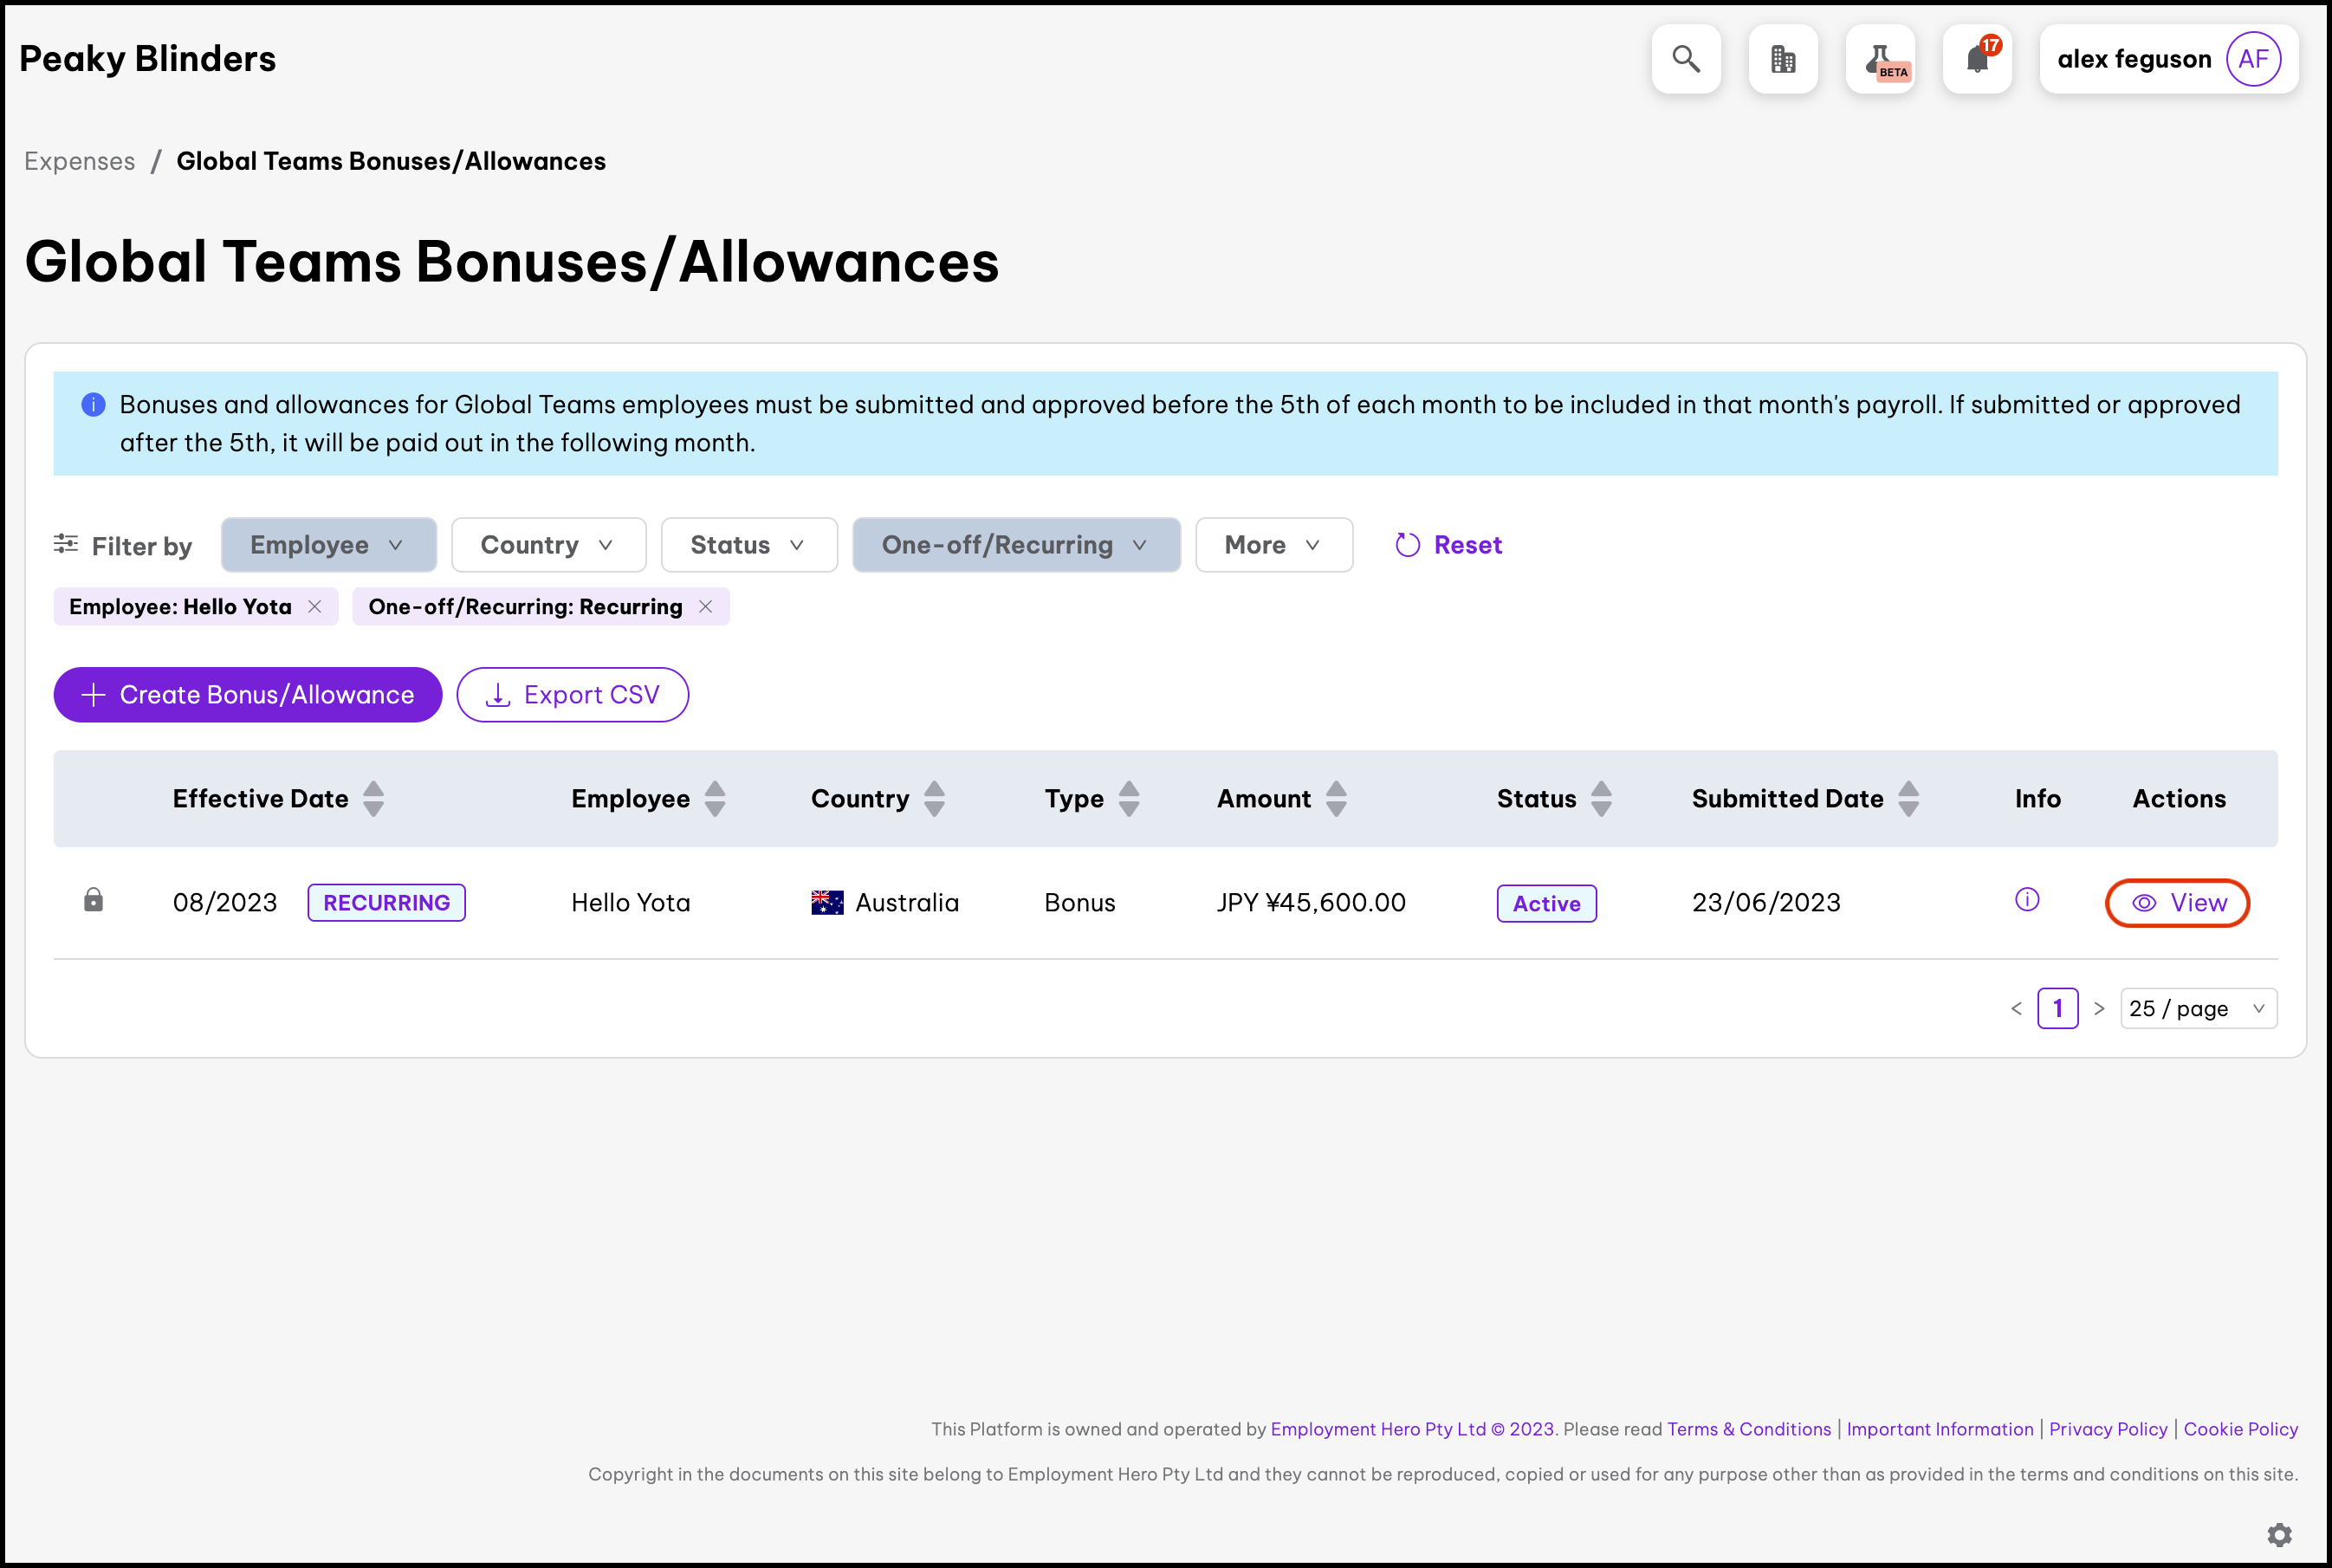Sort table by Effective Date
Screen dimensions: 2332x1568
[373, 798]
